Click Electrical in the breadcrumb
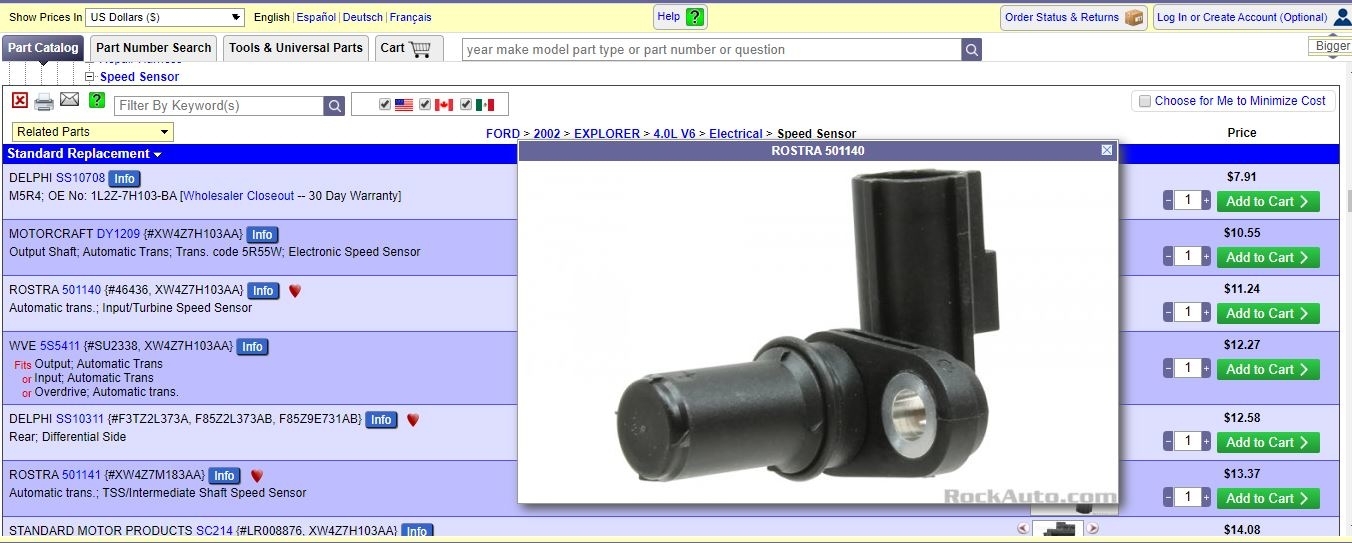This screenshot has width=1352, height=543. coord(735,133)
